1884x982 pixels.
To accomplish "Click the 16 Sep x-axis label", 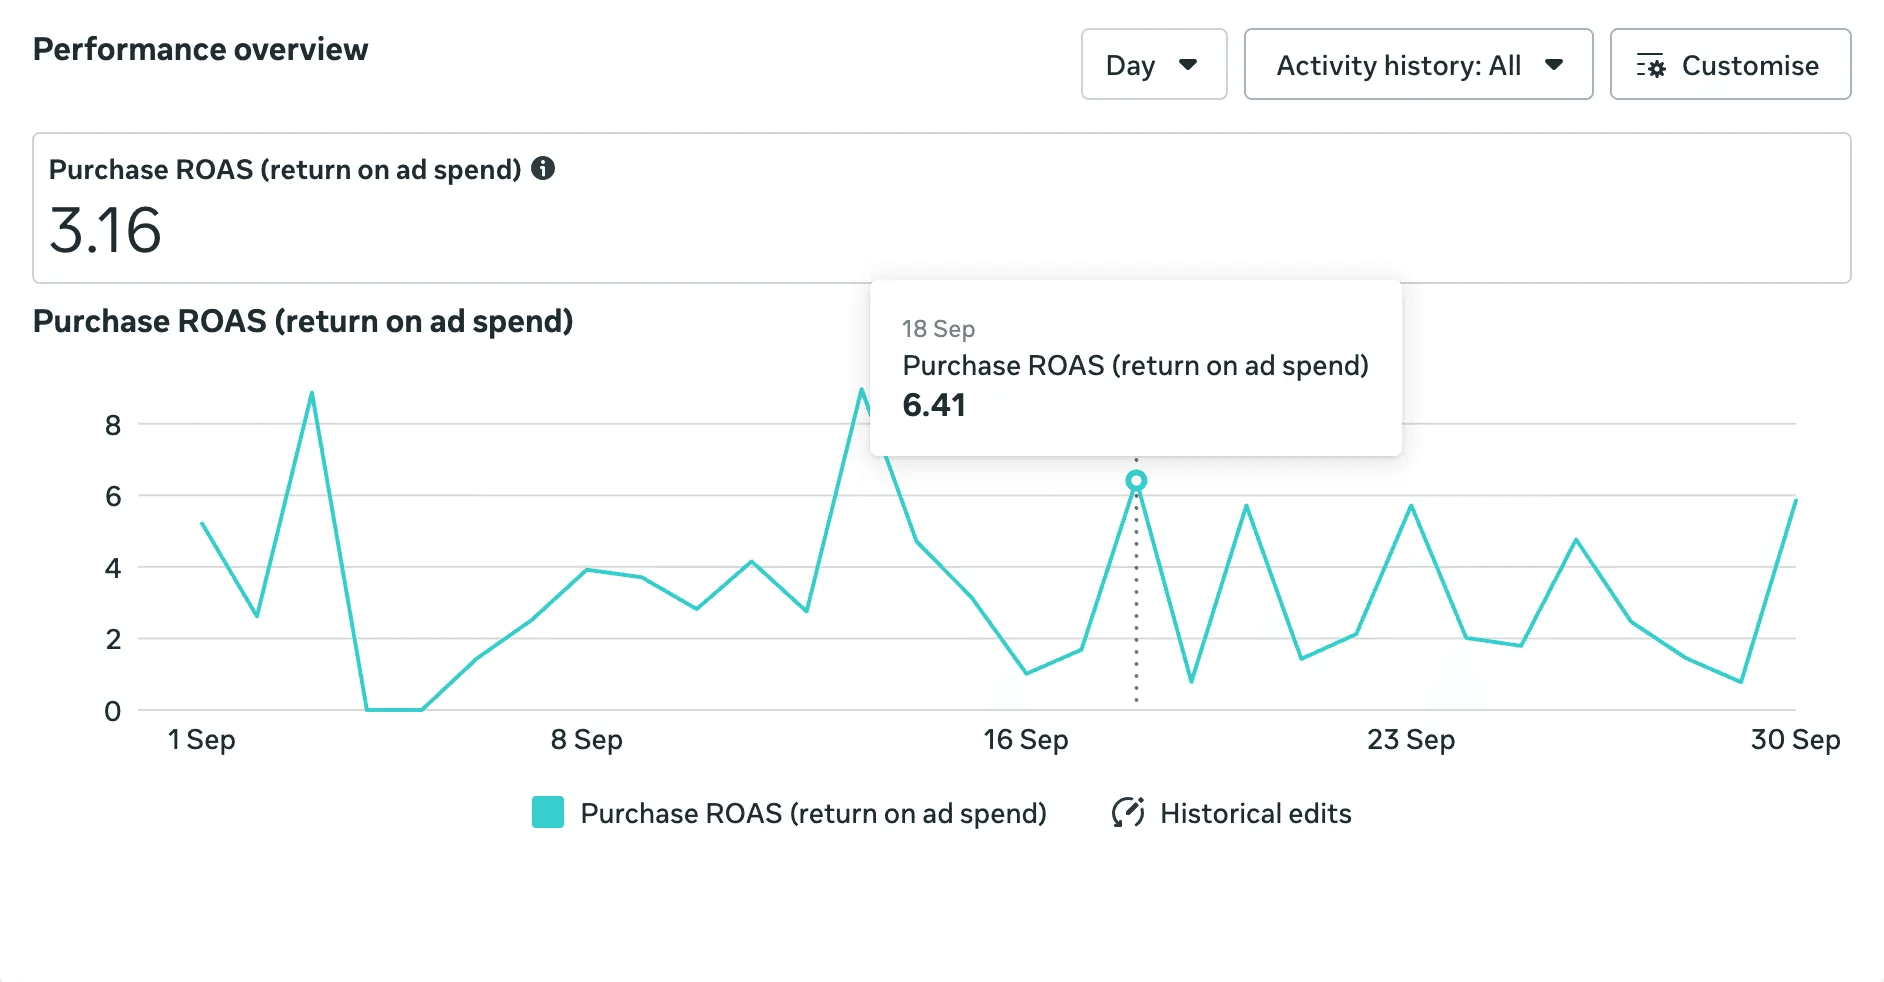I will (x=1026, y=740).
